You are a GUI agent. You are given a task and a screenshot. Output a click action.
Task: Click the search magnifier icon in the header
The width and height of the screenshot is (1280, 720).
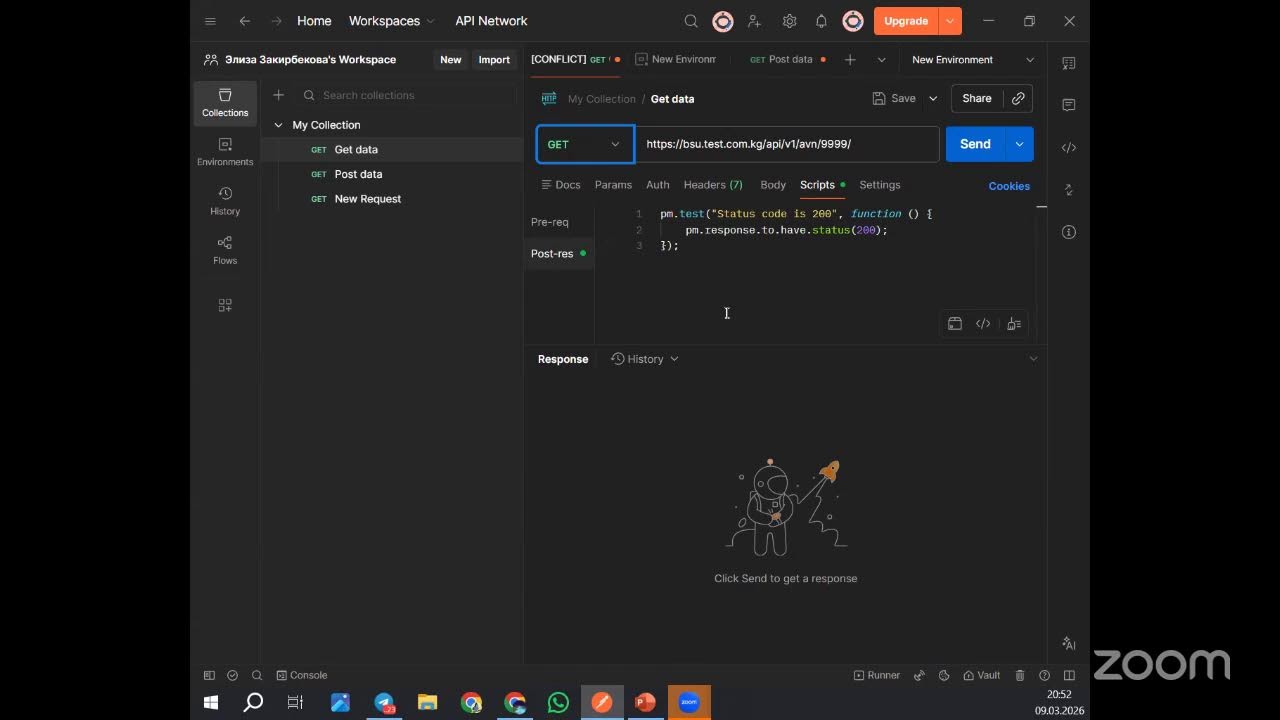point(691,21)
